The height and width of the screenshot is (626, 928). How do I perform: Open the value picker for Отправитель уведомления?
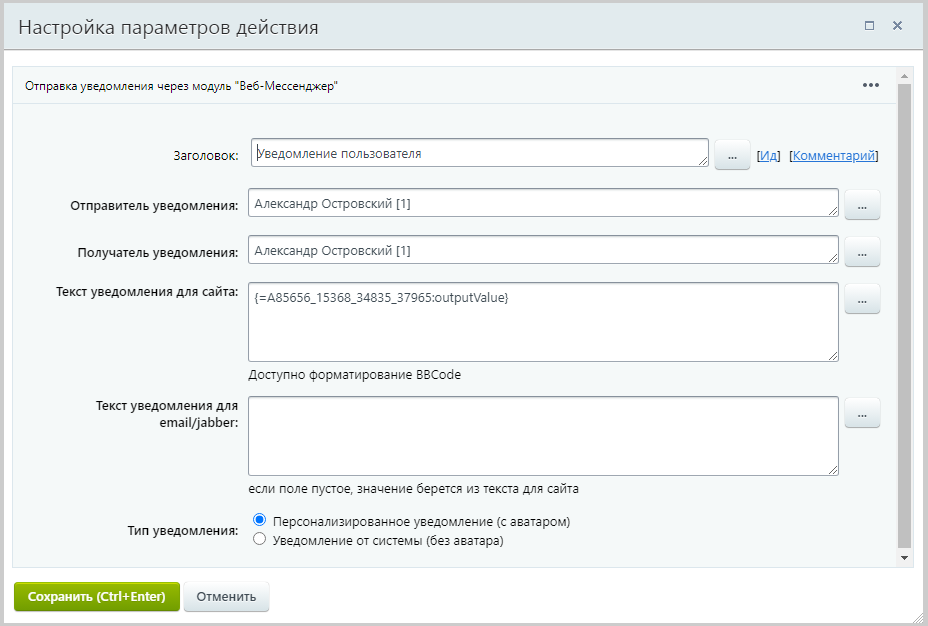pyautogui.click(x=862, y=204)
